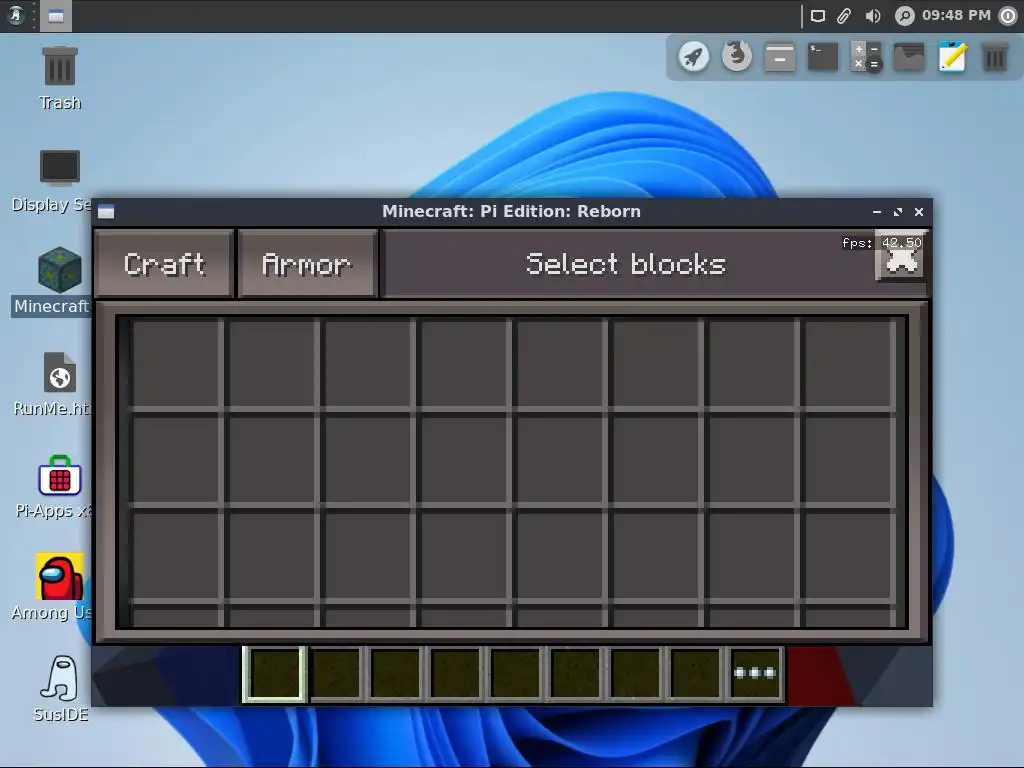Image resolution: width=1024 pixels, height=768 pixels.
Task: Select the Minecraft desktop shortcut
Action: click(52, 281)
